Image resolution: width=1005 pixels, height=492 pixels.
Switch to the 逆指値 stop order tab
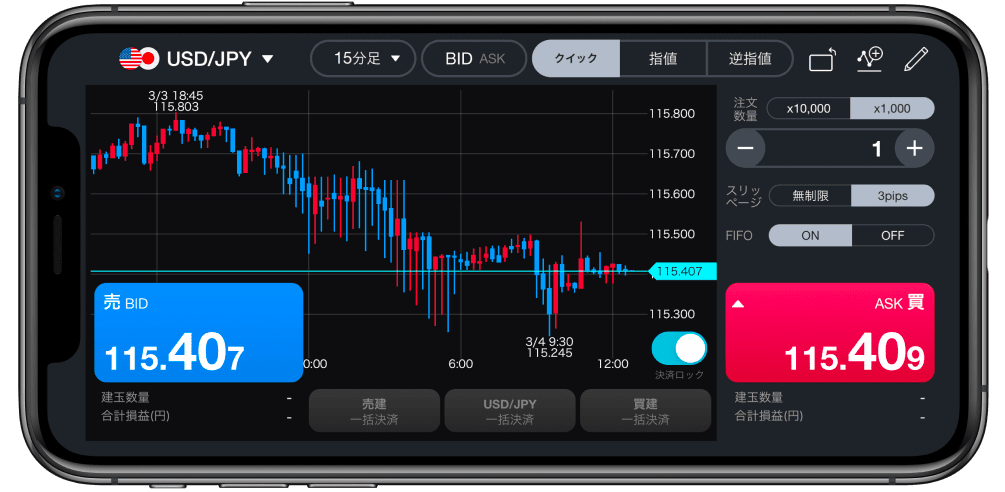coord(749,59)
